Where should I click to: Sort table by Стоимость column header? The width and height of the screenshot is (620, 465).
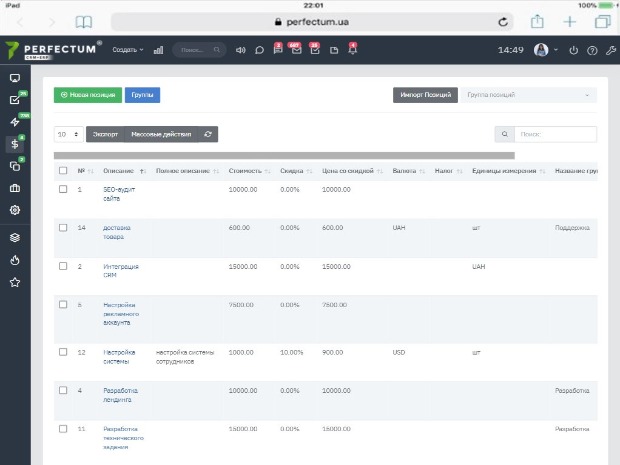point(249,171)
